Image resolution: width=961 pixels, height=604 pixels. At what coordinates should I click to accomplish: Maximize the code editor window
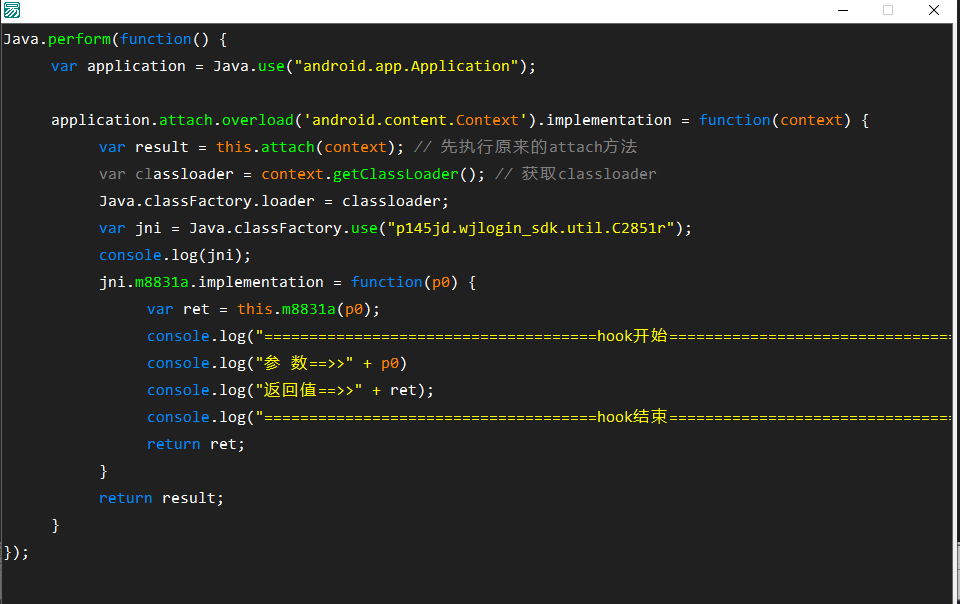(x=888, y=10)
